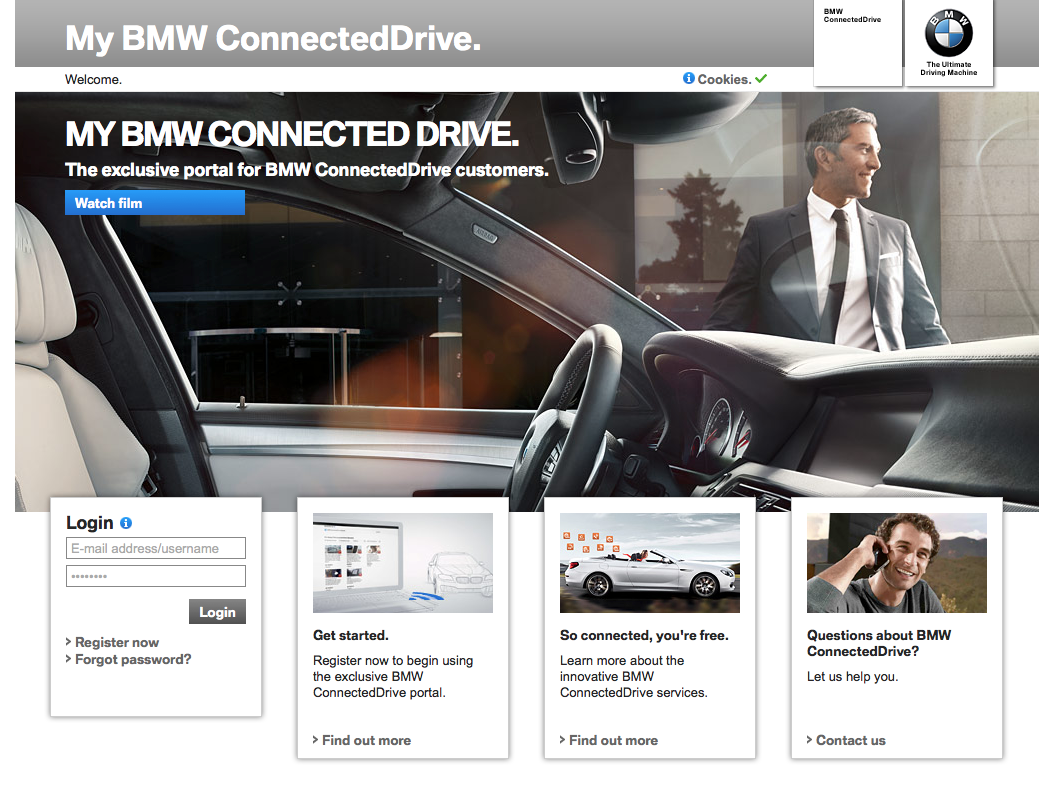Open Find out more under So connected
1059x800 pixels.
click(613, 740)
